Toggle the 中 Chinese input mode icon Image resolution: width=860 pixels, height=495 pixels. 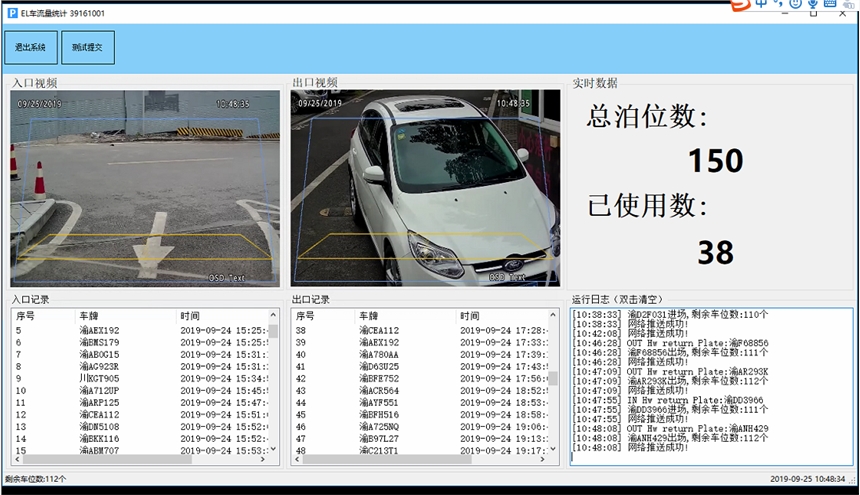(762, 4)
